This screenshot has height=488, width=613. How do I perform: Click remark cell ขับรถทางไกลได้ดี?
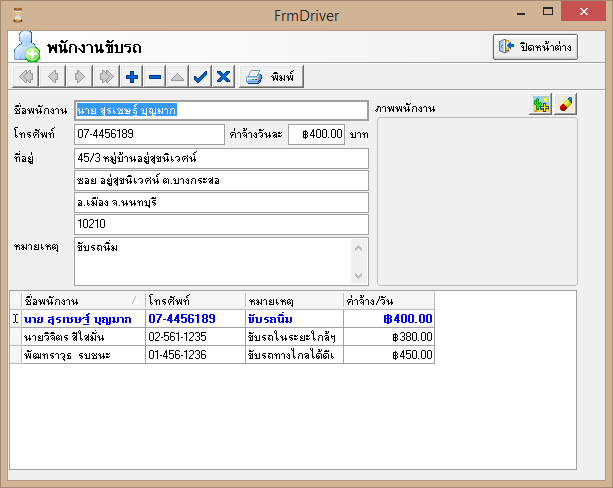tap(294, 355)
